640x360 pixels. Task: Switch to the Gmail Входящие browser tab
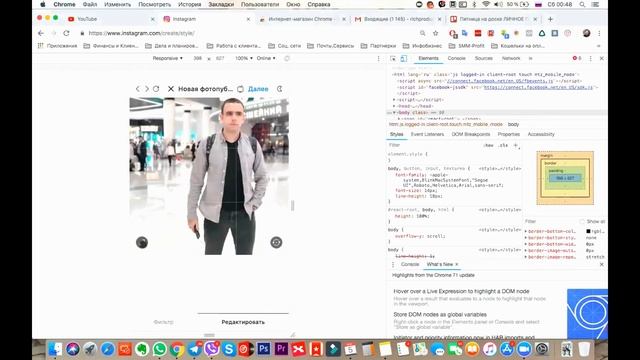tap(397, 19)
